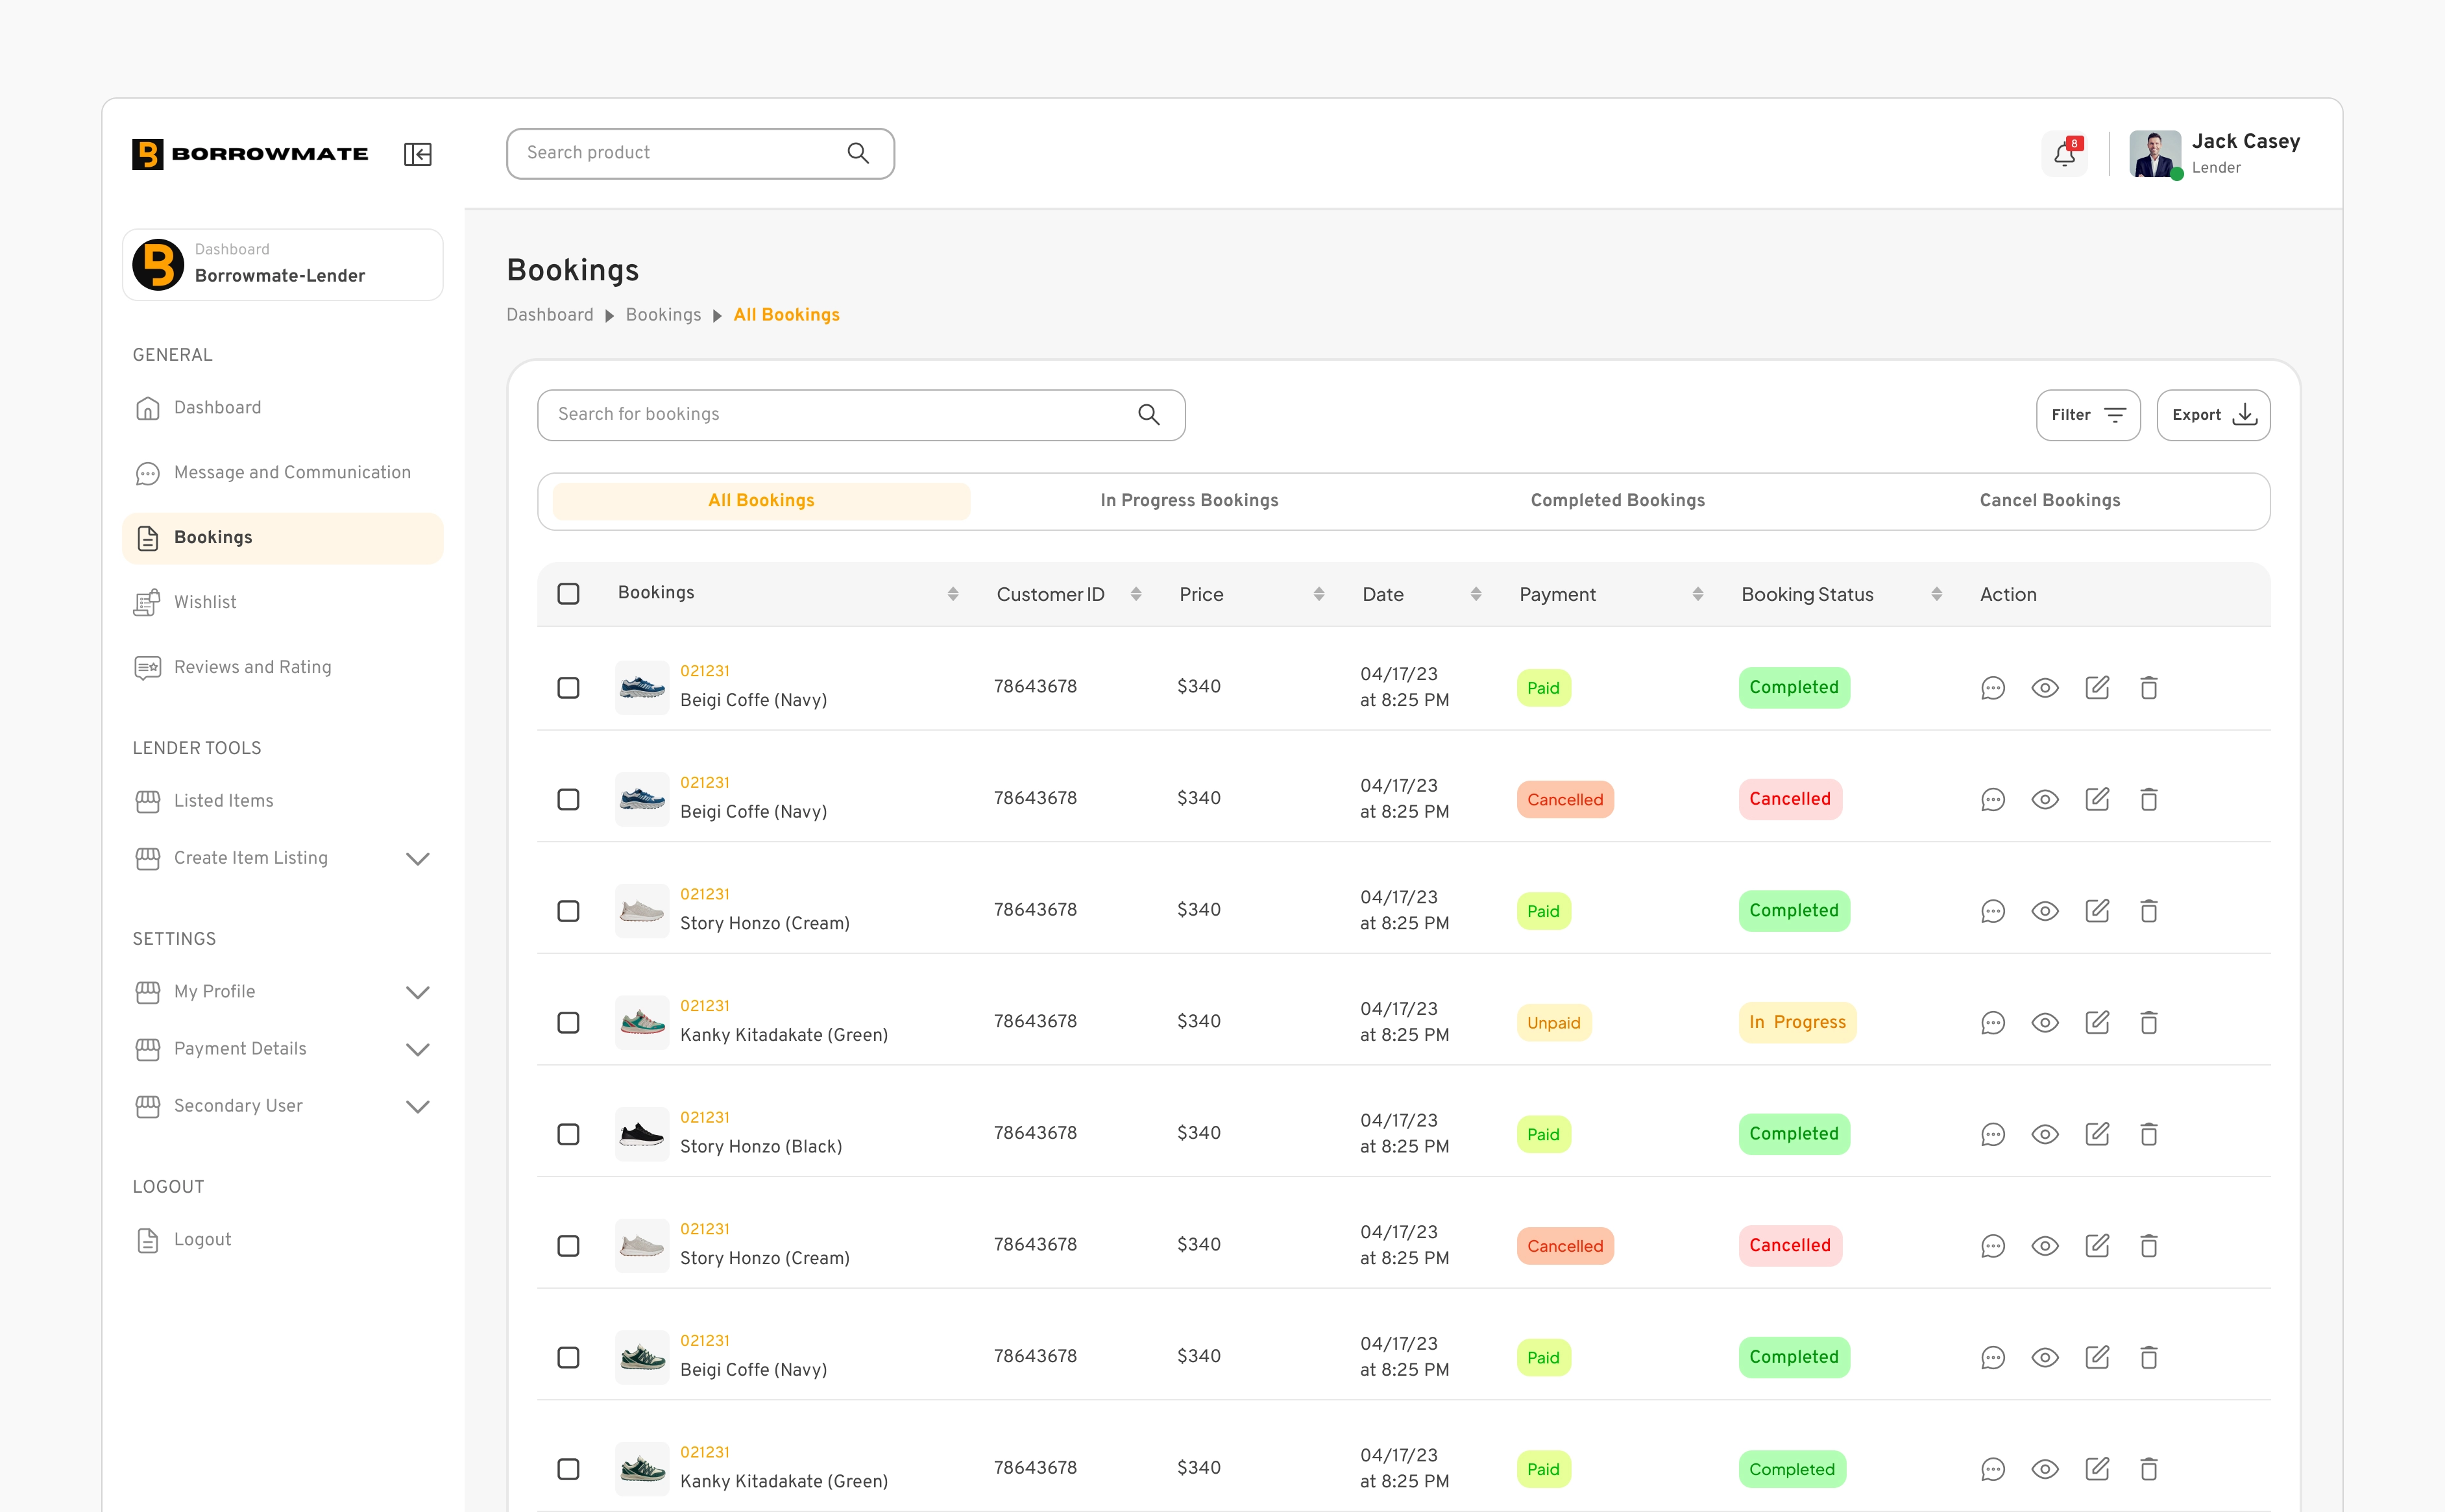This screenshot has width=2445, height=1512.
Task: Focus the Search for bookings field
Action: coord(861,415)
